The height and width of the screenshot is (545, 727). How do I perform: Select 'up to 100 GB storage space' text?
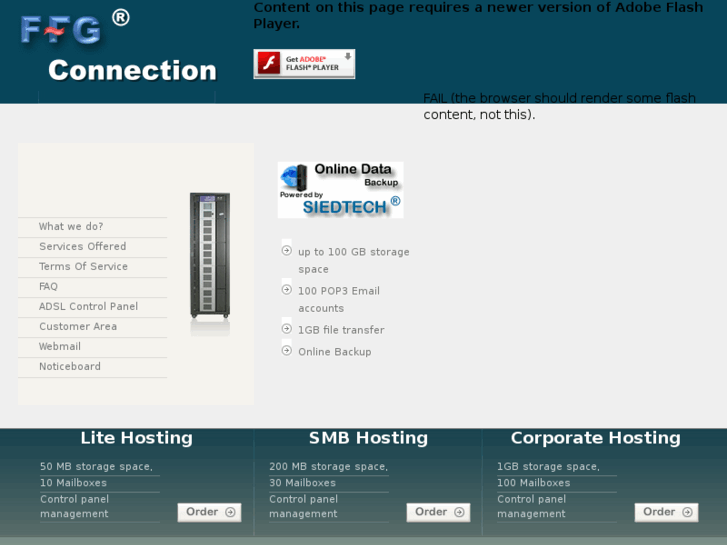click(354, 260)
